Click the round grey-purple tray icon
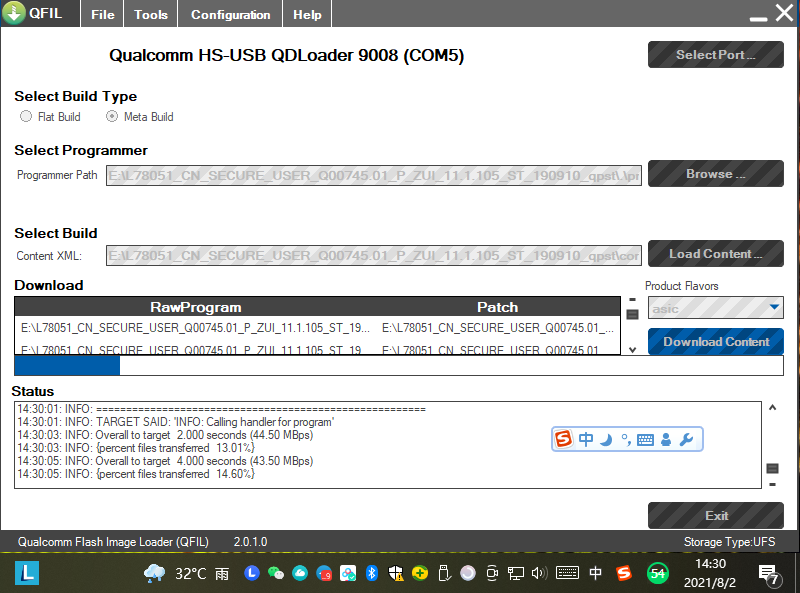Image resolution: width=800 pixels, height=593 pixels. pyautogui.click(x=468, y=574)
